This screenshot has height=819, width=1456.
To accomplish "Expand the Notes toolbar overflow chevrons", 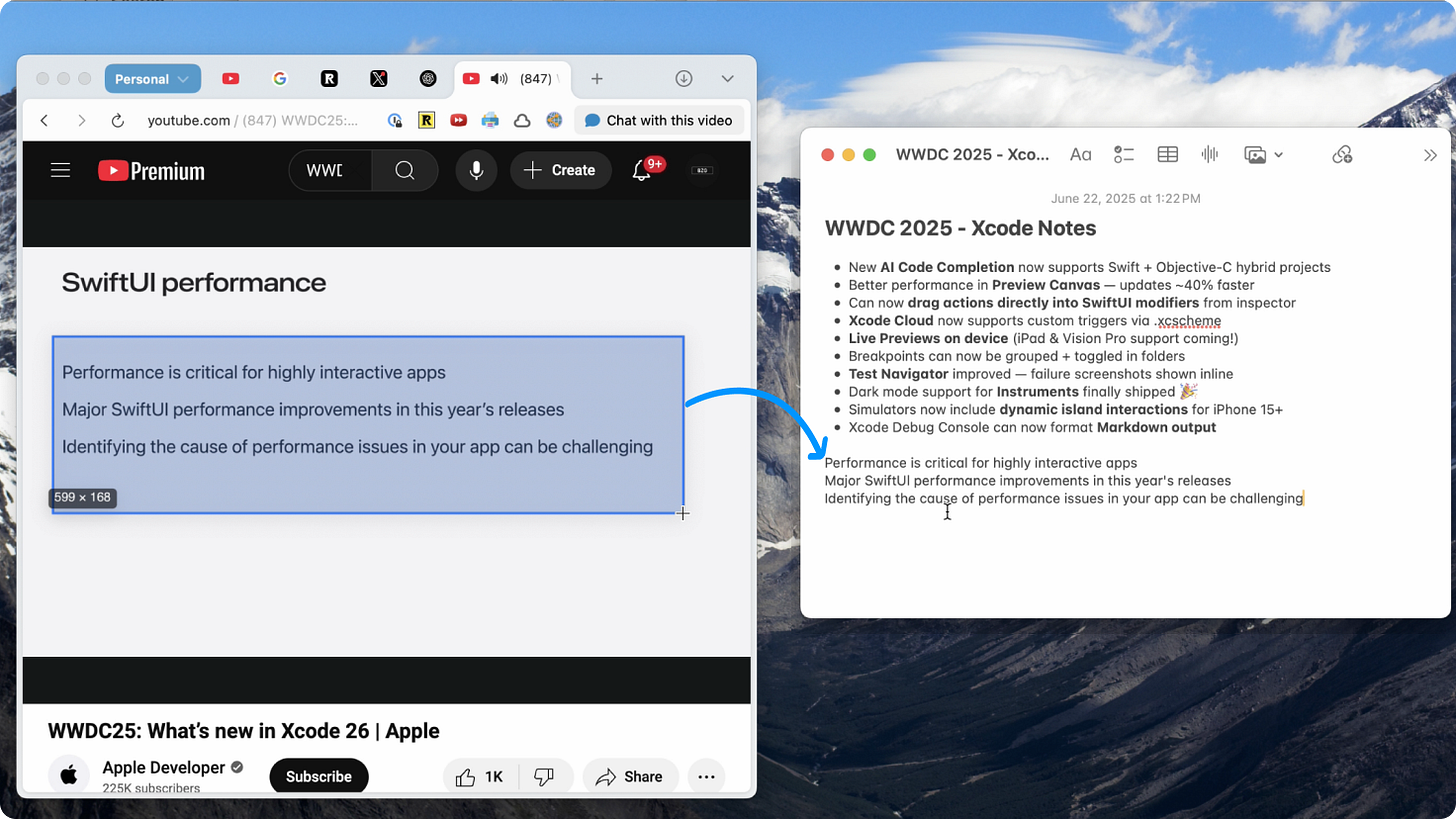I will click(1430, 155).
